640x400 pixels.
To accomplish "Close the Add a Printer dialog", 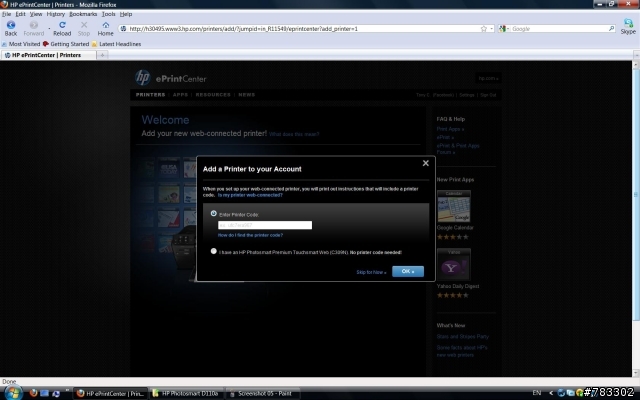I will coord(426,163).
